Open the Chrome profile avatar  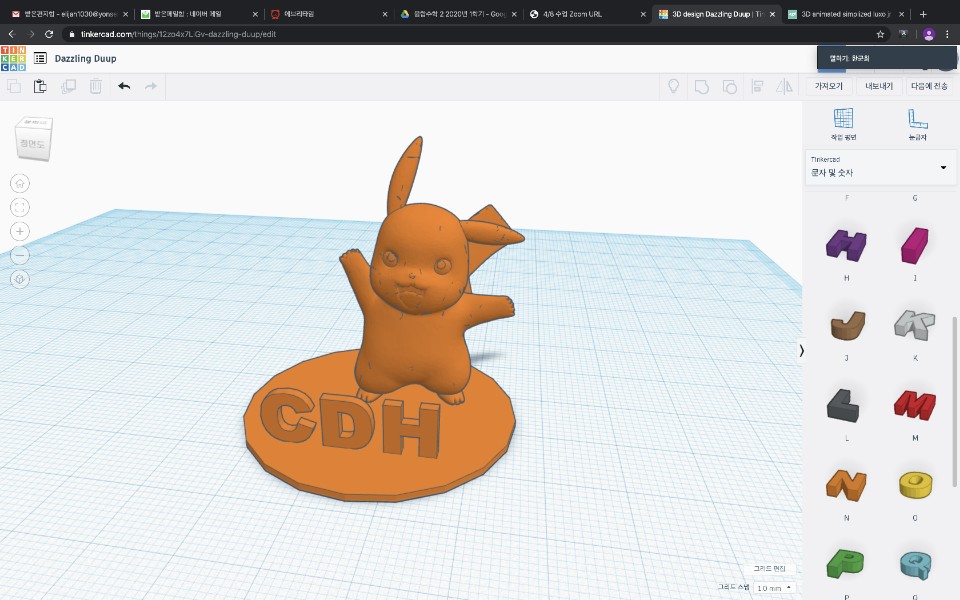coord(929,34)
